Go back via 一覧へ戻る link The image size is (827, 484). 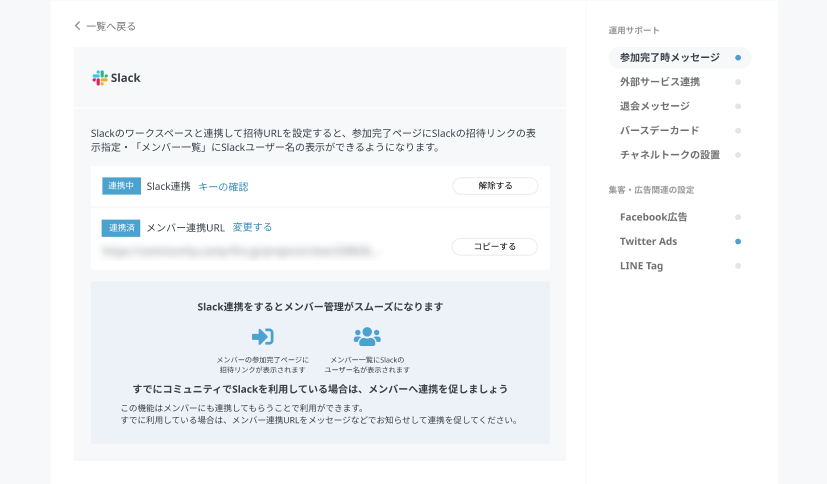(x=110, y=26)
